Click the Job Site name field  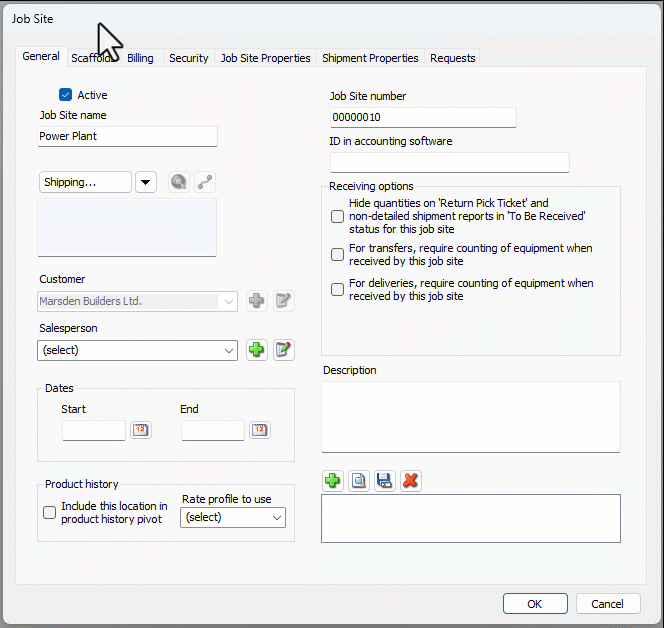click(127, 136)
